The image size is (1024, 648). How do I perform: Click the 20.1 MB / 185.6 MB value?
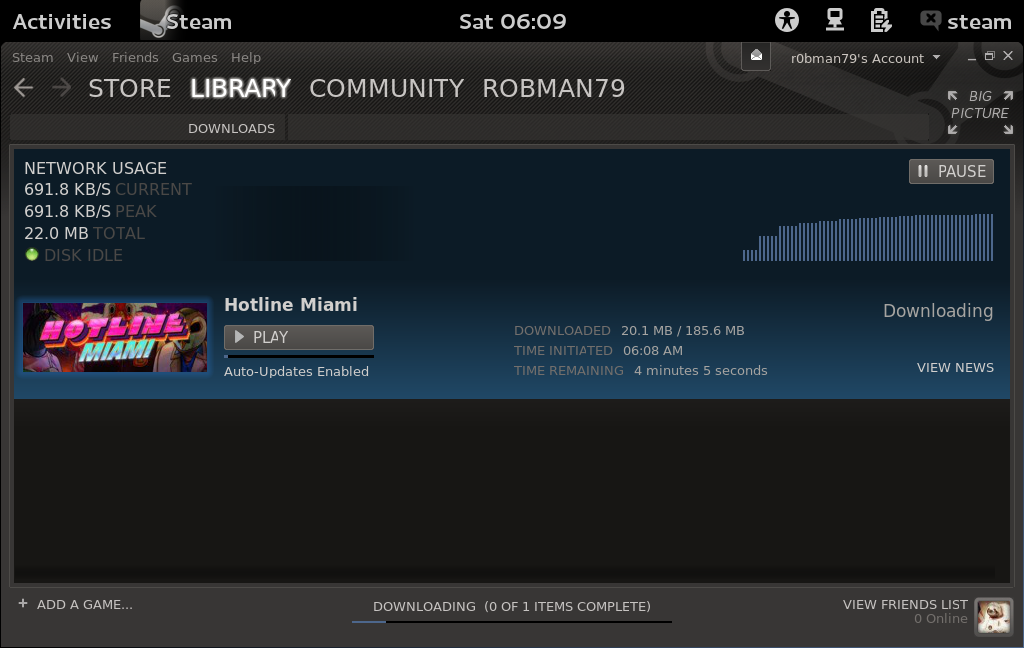click(682, 331)
